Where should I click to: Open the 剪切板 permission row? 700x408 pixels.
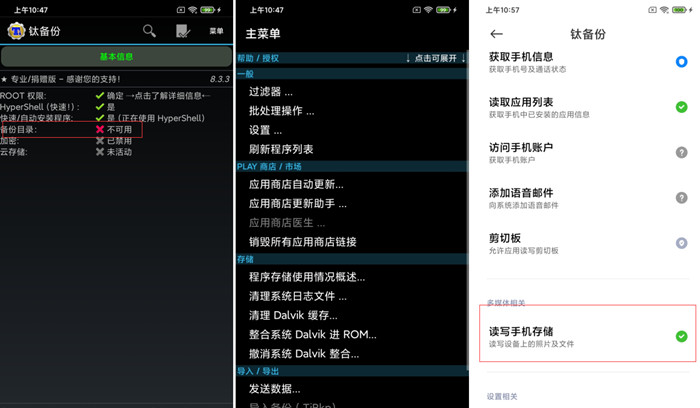point(588,243)
